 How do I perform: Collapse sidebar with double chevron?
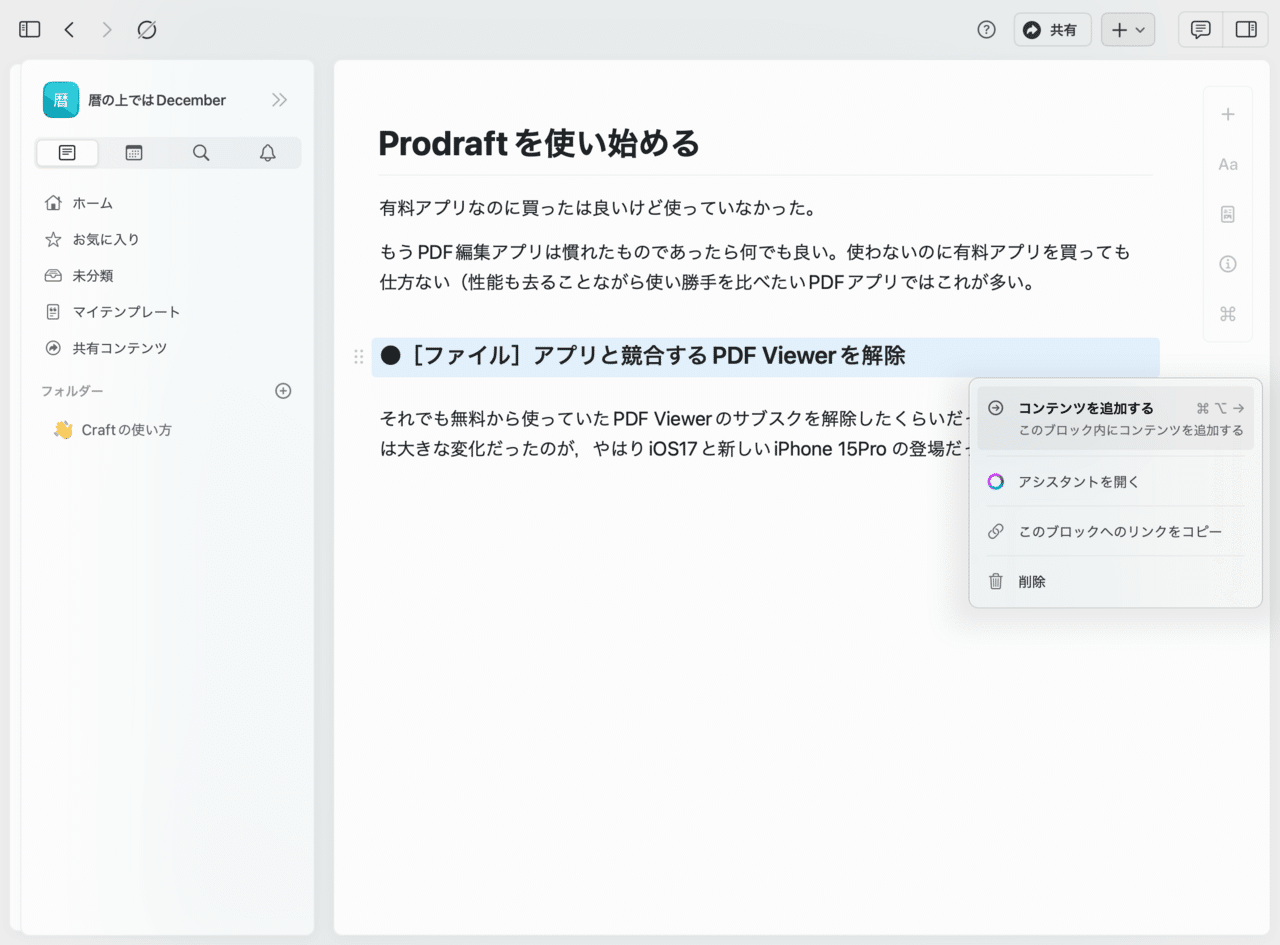pyautogui.click(x=280, y=100)
